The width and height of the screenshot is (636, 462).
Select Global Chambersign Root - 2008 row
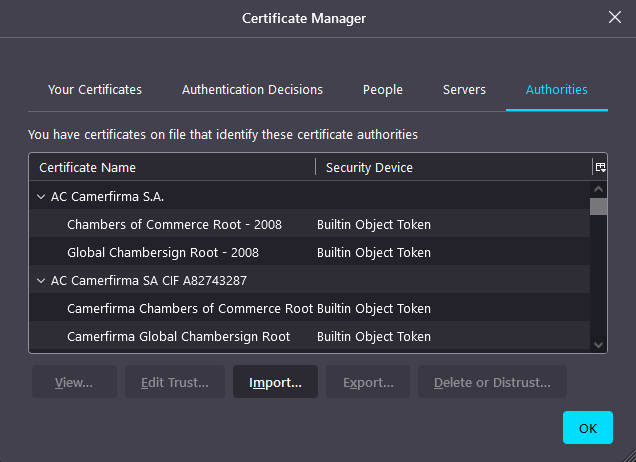309,252
